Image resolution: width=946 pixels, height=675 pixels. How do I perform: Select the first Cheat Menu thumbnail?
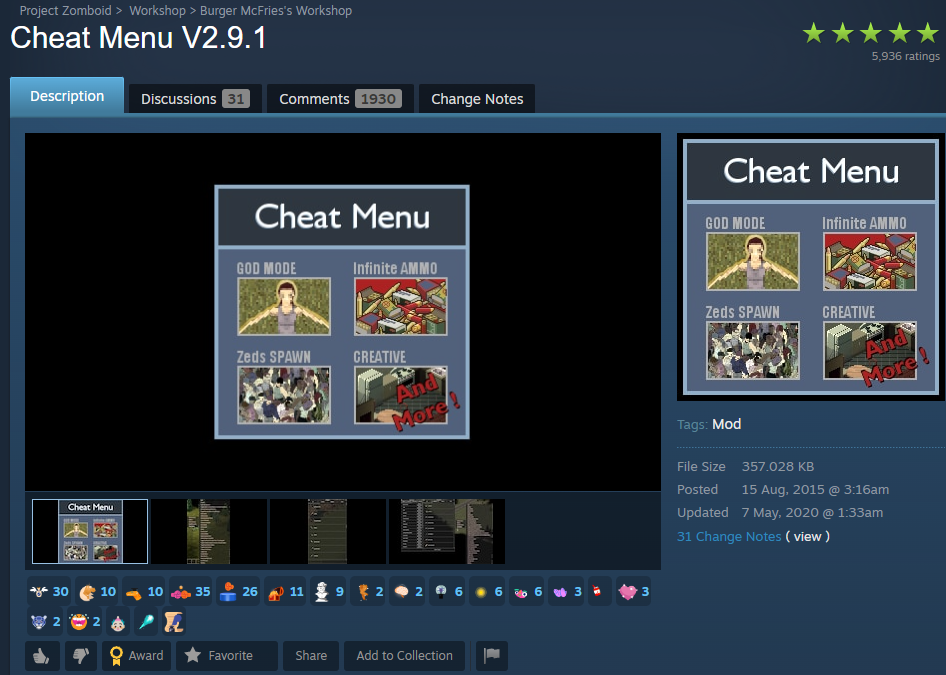point(90,531)
